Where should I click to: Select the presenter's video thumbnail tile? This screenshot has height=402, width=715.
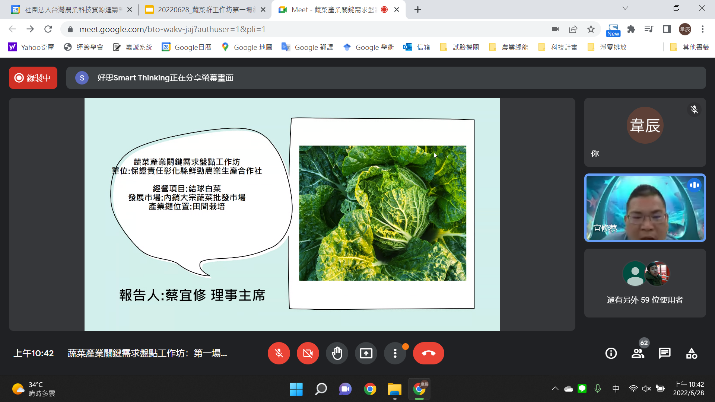point(643,207)
